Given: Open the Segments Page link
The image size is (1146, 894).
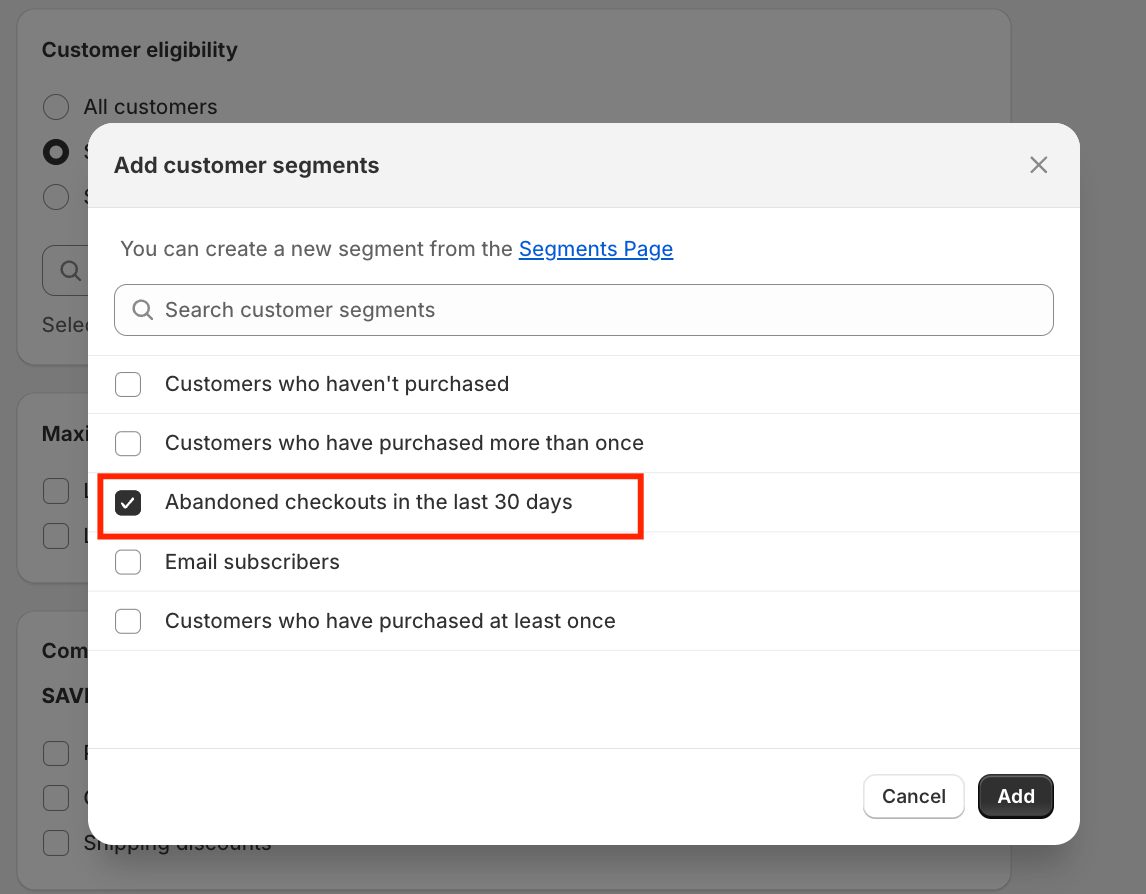Looking at the screenshot, I should tap(595, 249).
